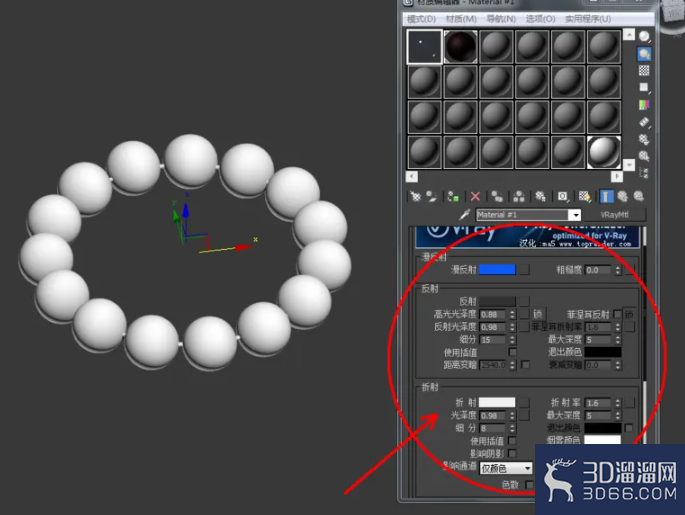Toggle 使用插值 checkbox in 反射 section

pyautogui.click(x=512, y=352)
